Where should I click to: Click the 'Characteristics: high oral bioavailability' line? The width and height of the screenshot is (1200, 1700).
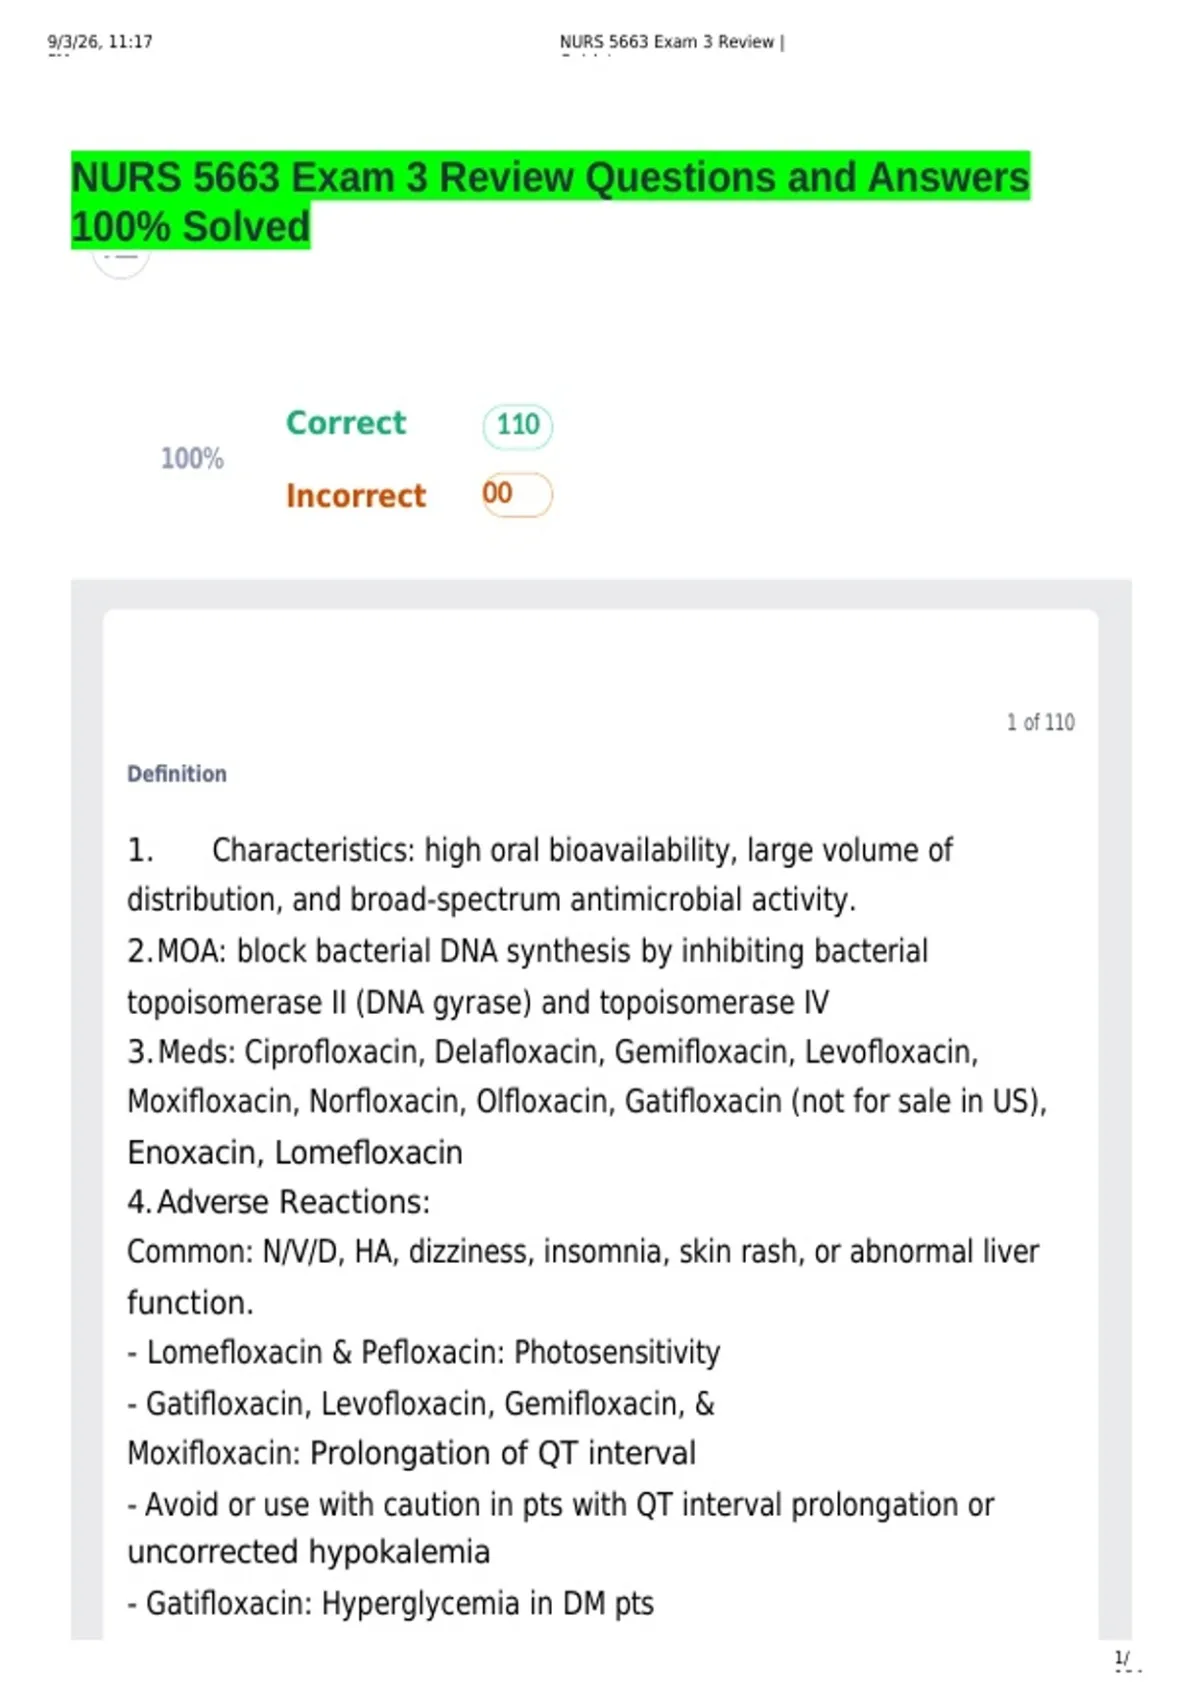540,850
